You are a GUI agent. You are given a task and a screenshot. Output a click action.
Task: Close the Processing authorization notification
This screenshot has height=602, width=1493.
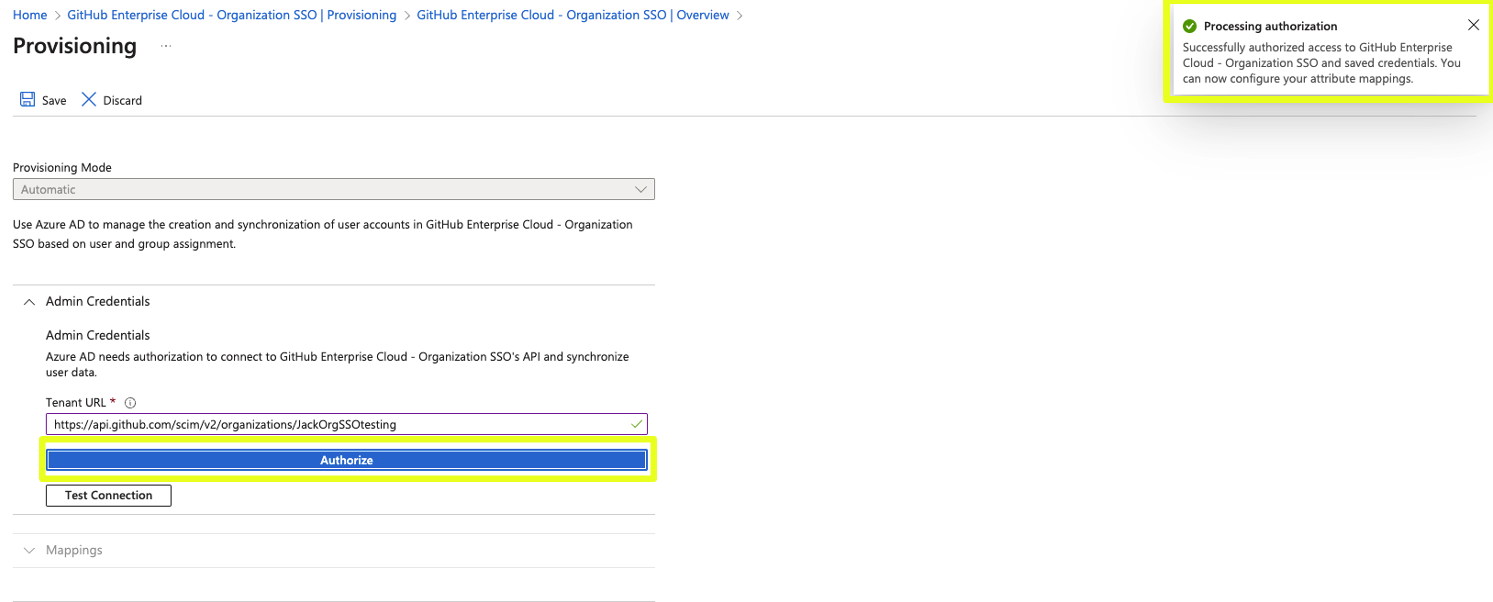pyautogui.click(x=1473, y=25)
